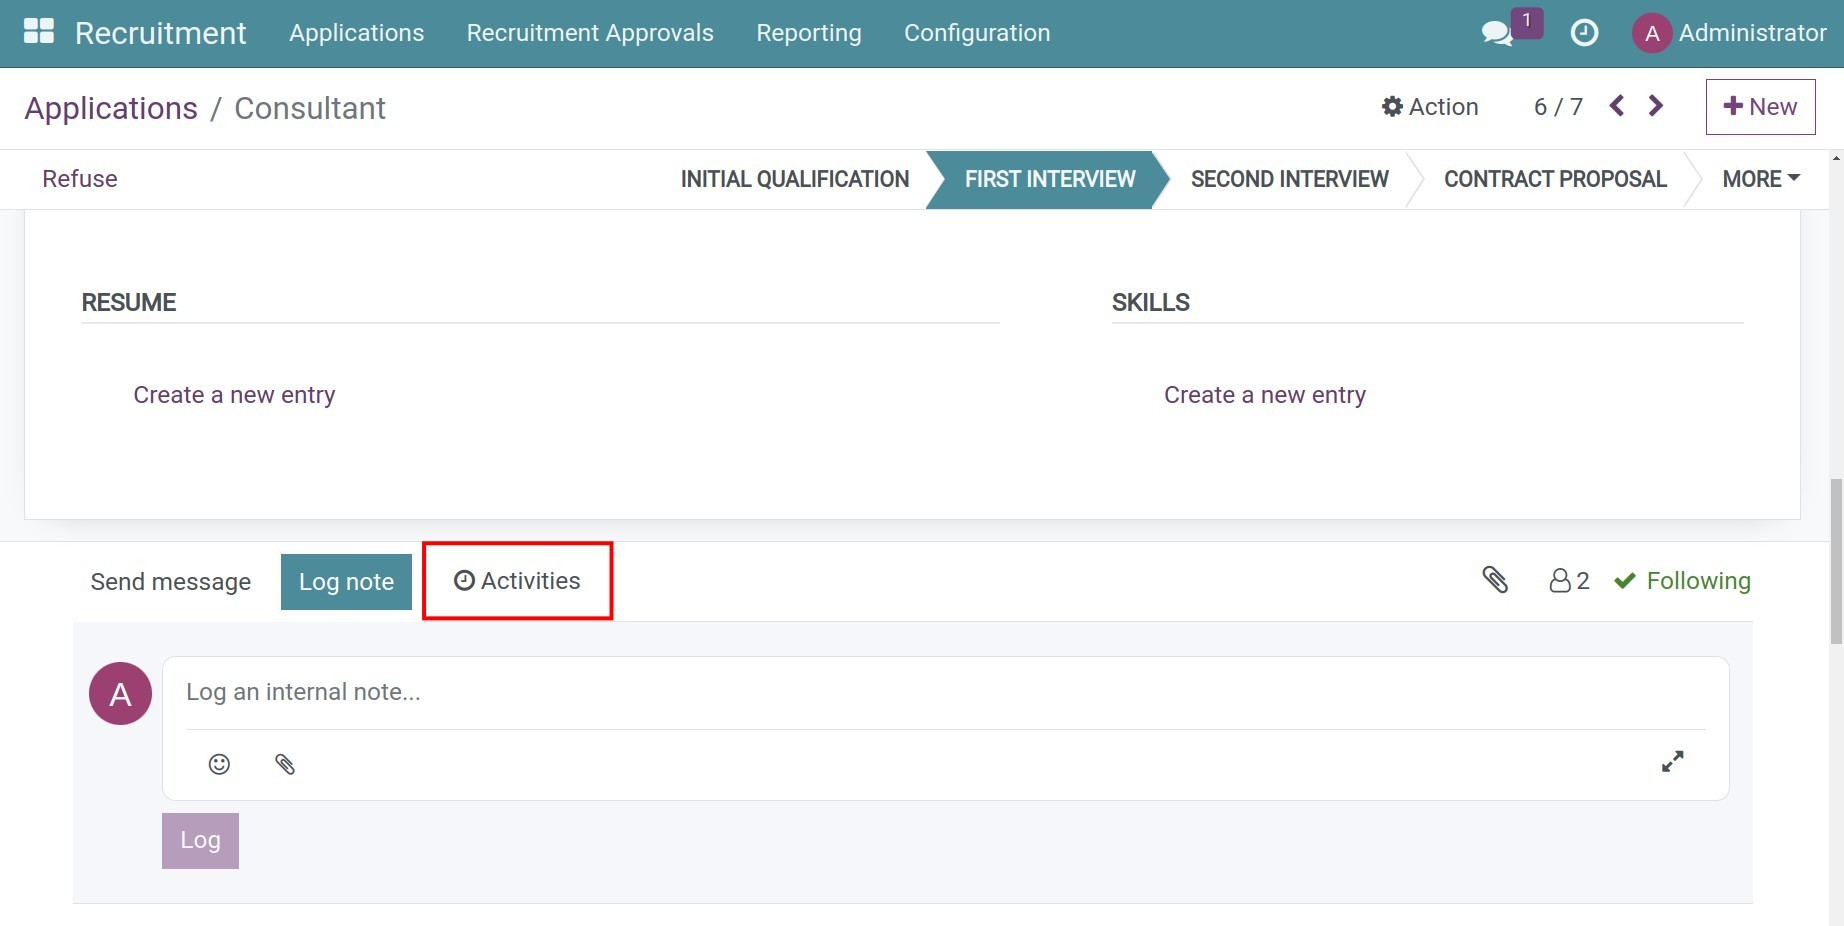
Task: Toggle the Following subscription status
Action: point(1683,581)
